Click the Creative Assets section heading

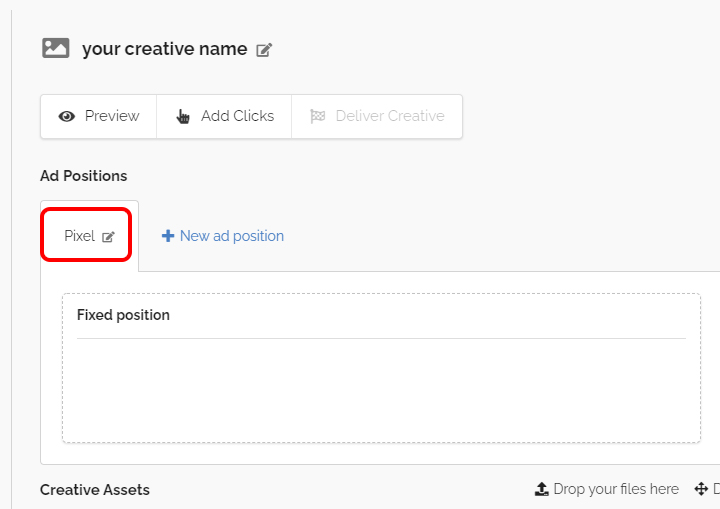click(x=95, y=490)
